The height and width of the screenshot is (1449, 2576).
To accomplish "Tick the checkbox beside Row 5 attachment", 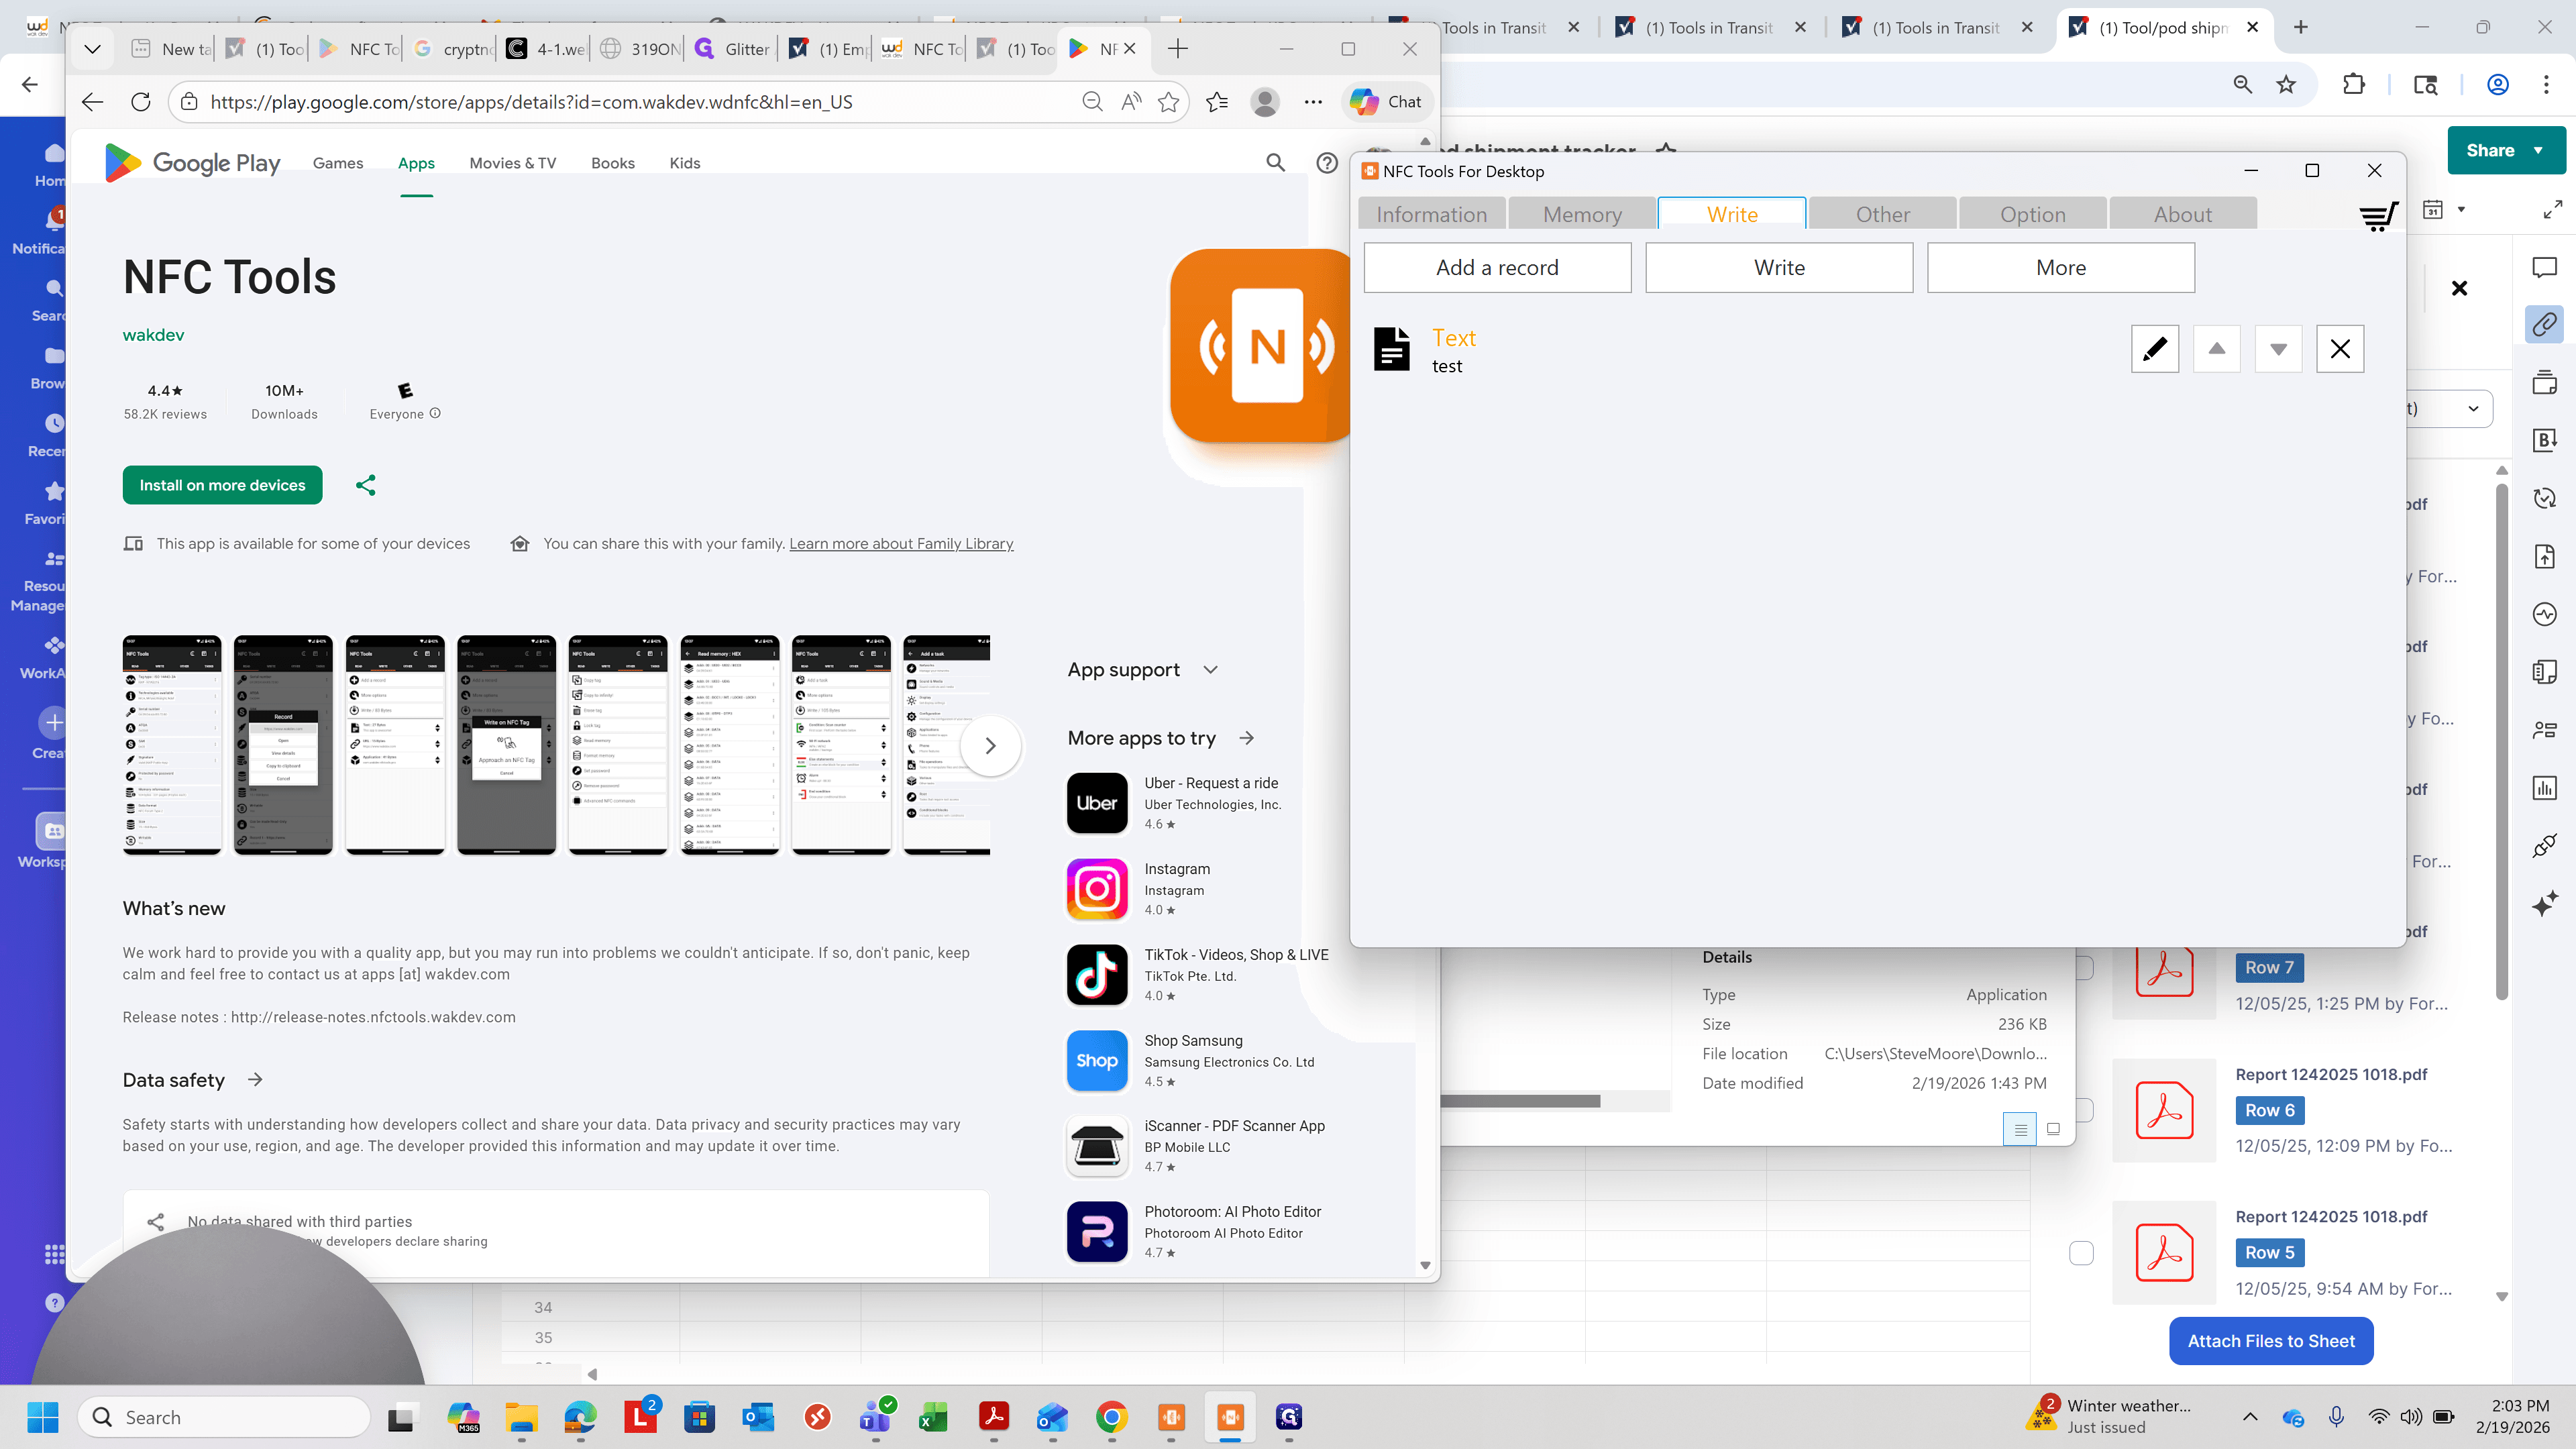I will [2081, 1253].
